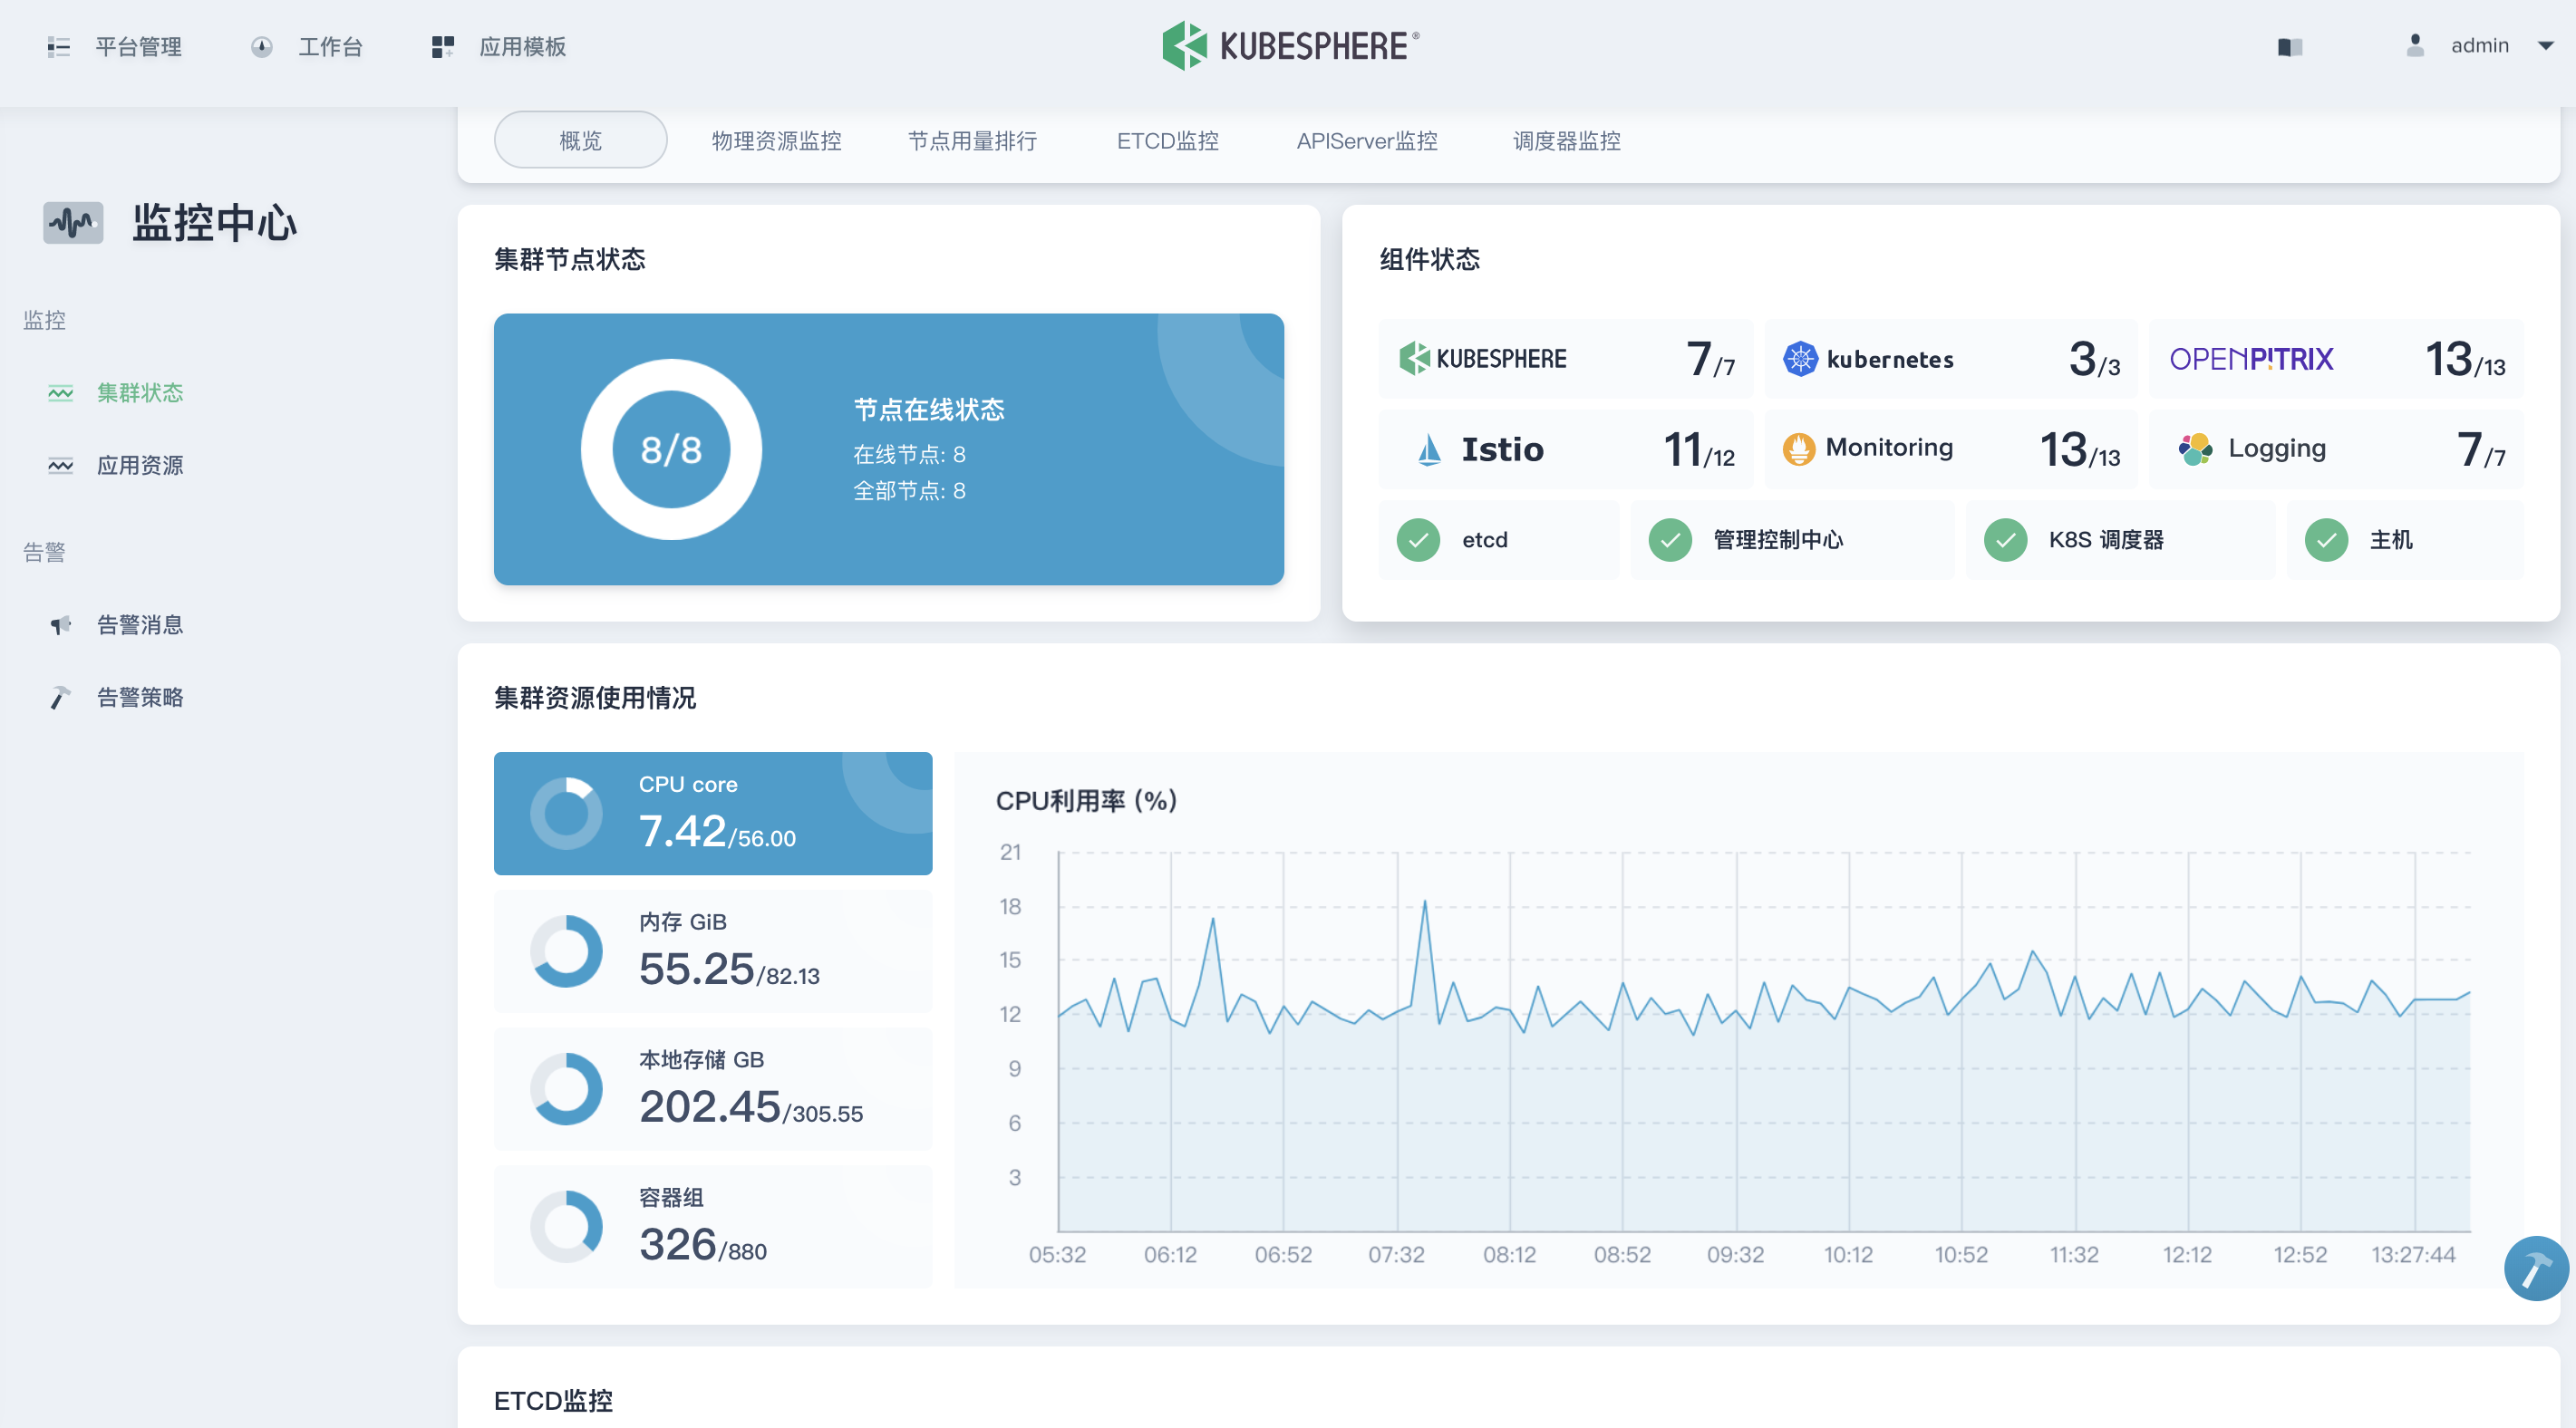Expand the admin user dropdown arrow

2546,46
